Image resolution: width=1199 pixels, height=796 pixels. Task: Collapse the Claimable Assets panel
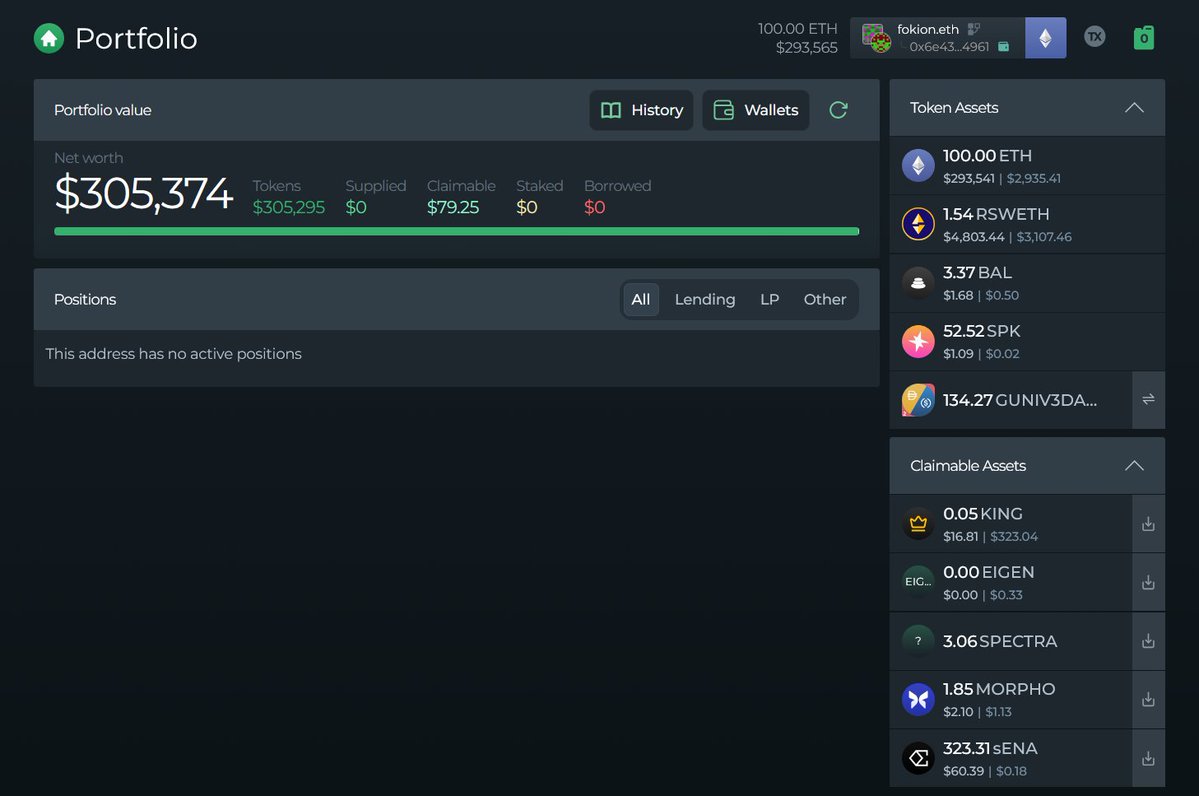point(1134,466)
